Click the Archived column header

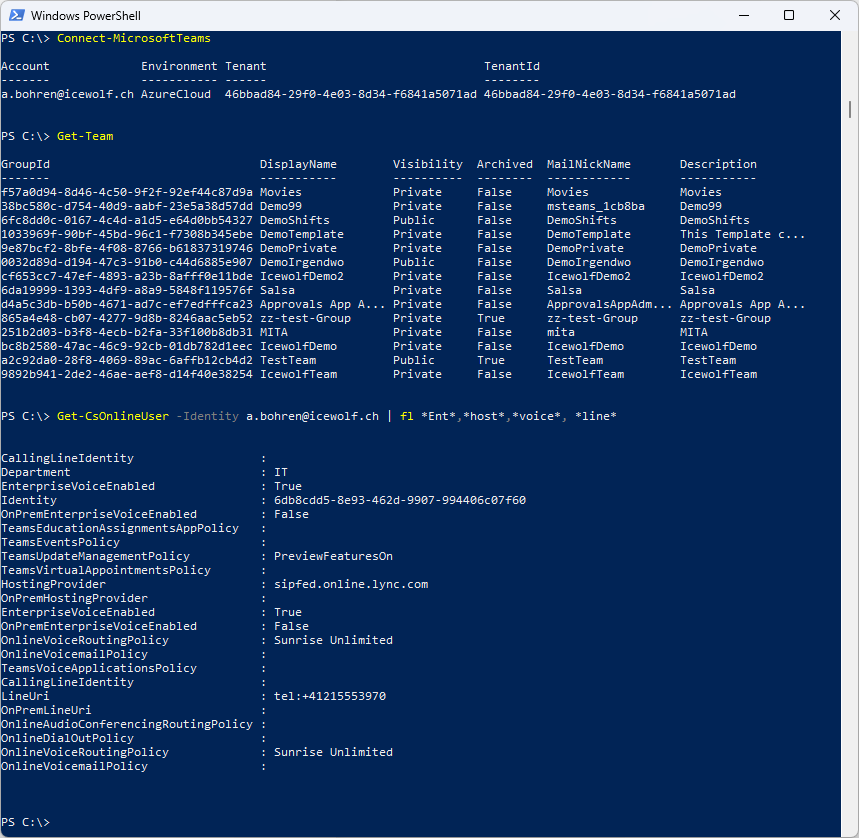point(505,164)
